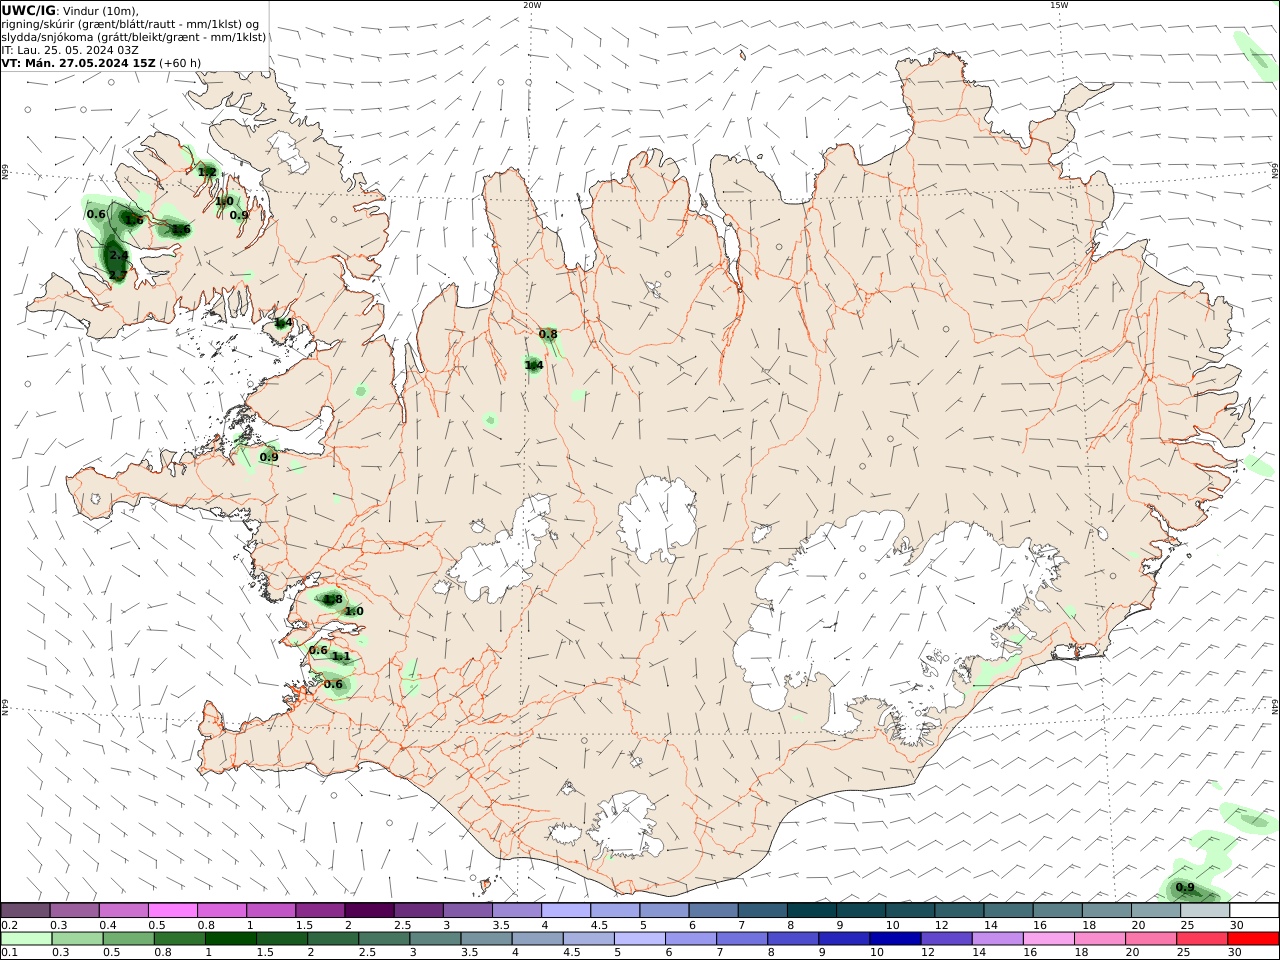Screen dimensions: 1280x960
Task: Click the UWC/IG title text
Action: (28, 10)
